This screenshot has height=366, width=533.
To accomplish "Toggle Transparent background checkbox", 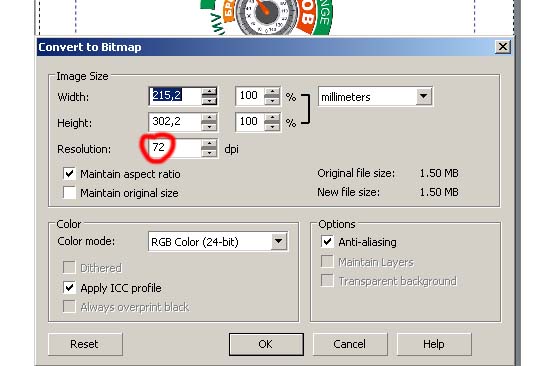I will click(x=327, y=281).
